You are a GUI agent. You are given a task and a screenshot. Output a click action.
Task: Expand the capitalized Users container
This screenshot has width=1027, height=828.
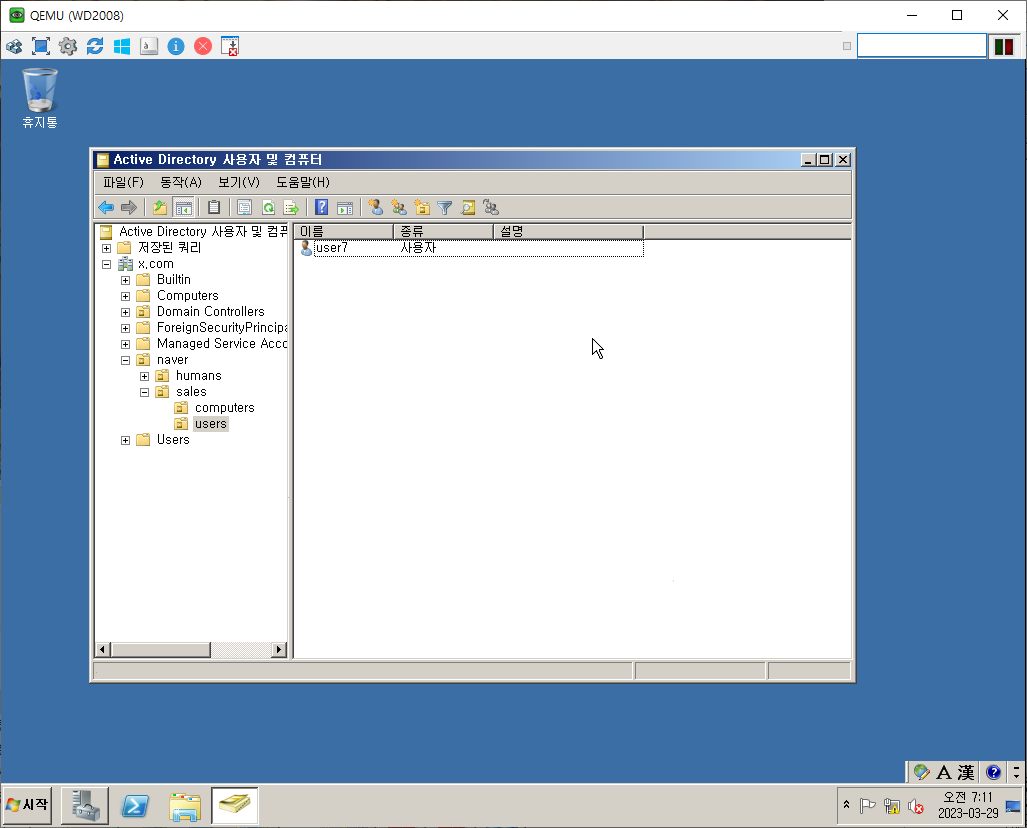(125, 440)
